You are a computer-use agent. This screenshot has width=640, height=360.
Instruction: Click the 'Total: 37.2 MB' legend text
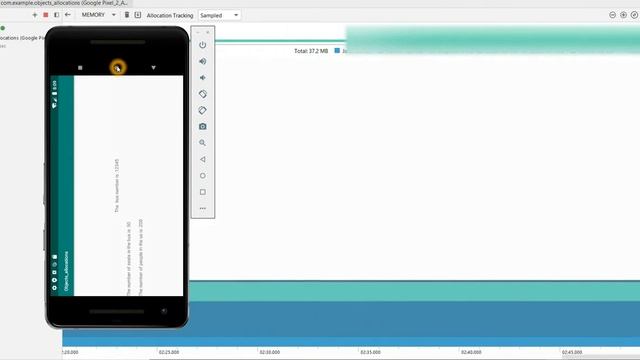coord(311,51)
